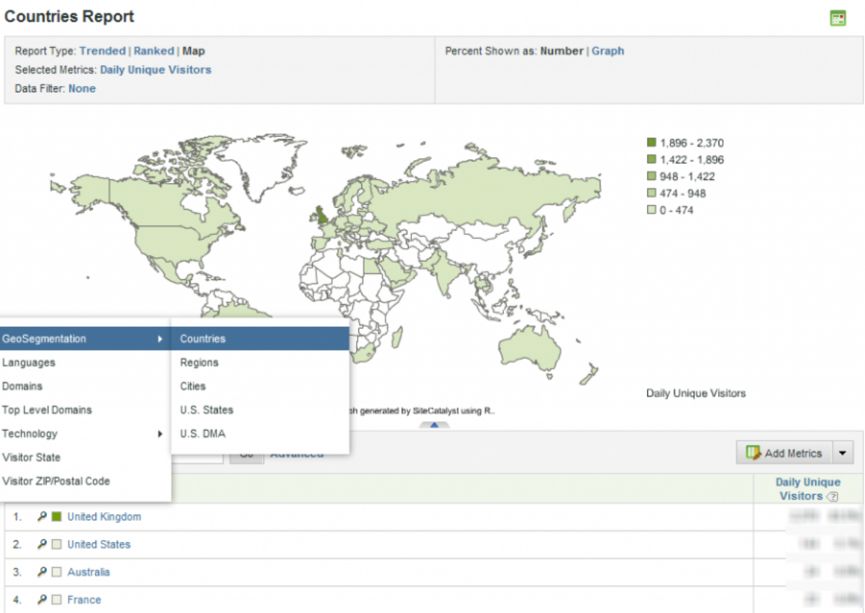Click the magnifier icon beside France

click(x=42, y=600)
